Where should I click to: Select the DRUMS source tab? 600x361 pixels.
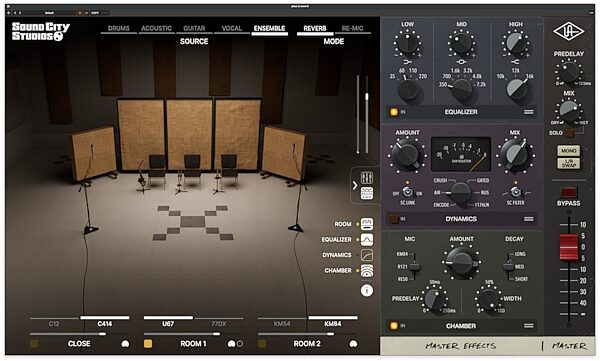119,28
